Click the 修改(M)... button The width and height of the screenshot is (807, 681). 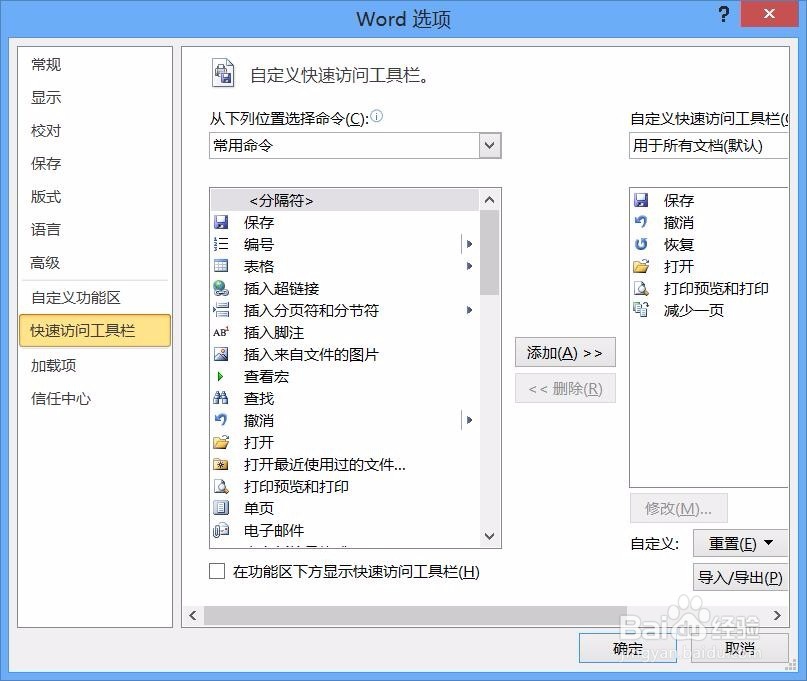678,509
